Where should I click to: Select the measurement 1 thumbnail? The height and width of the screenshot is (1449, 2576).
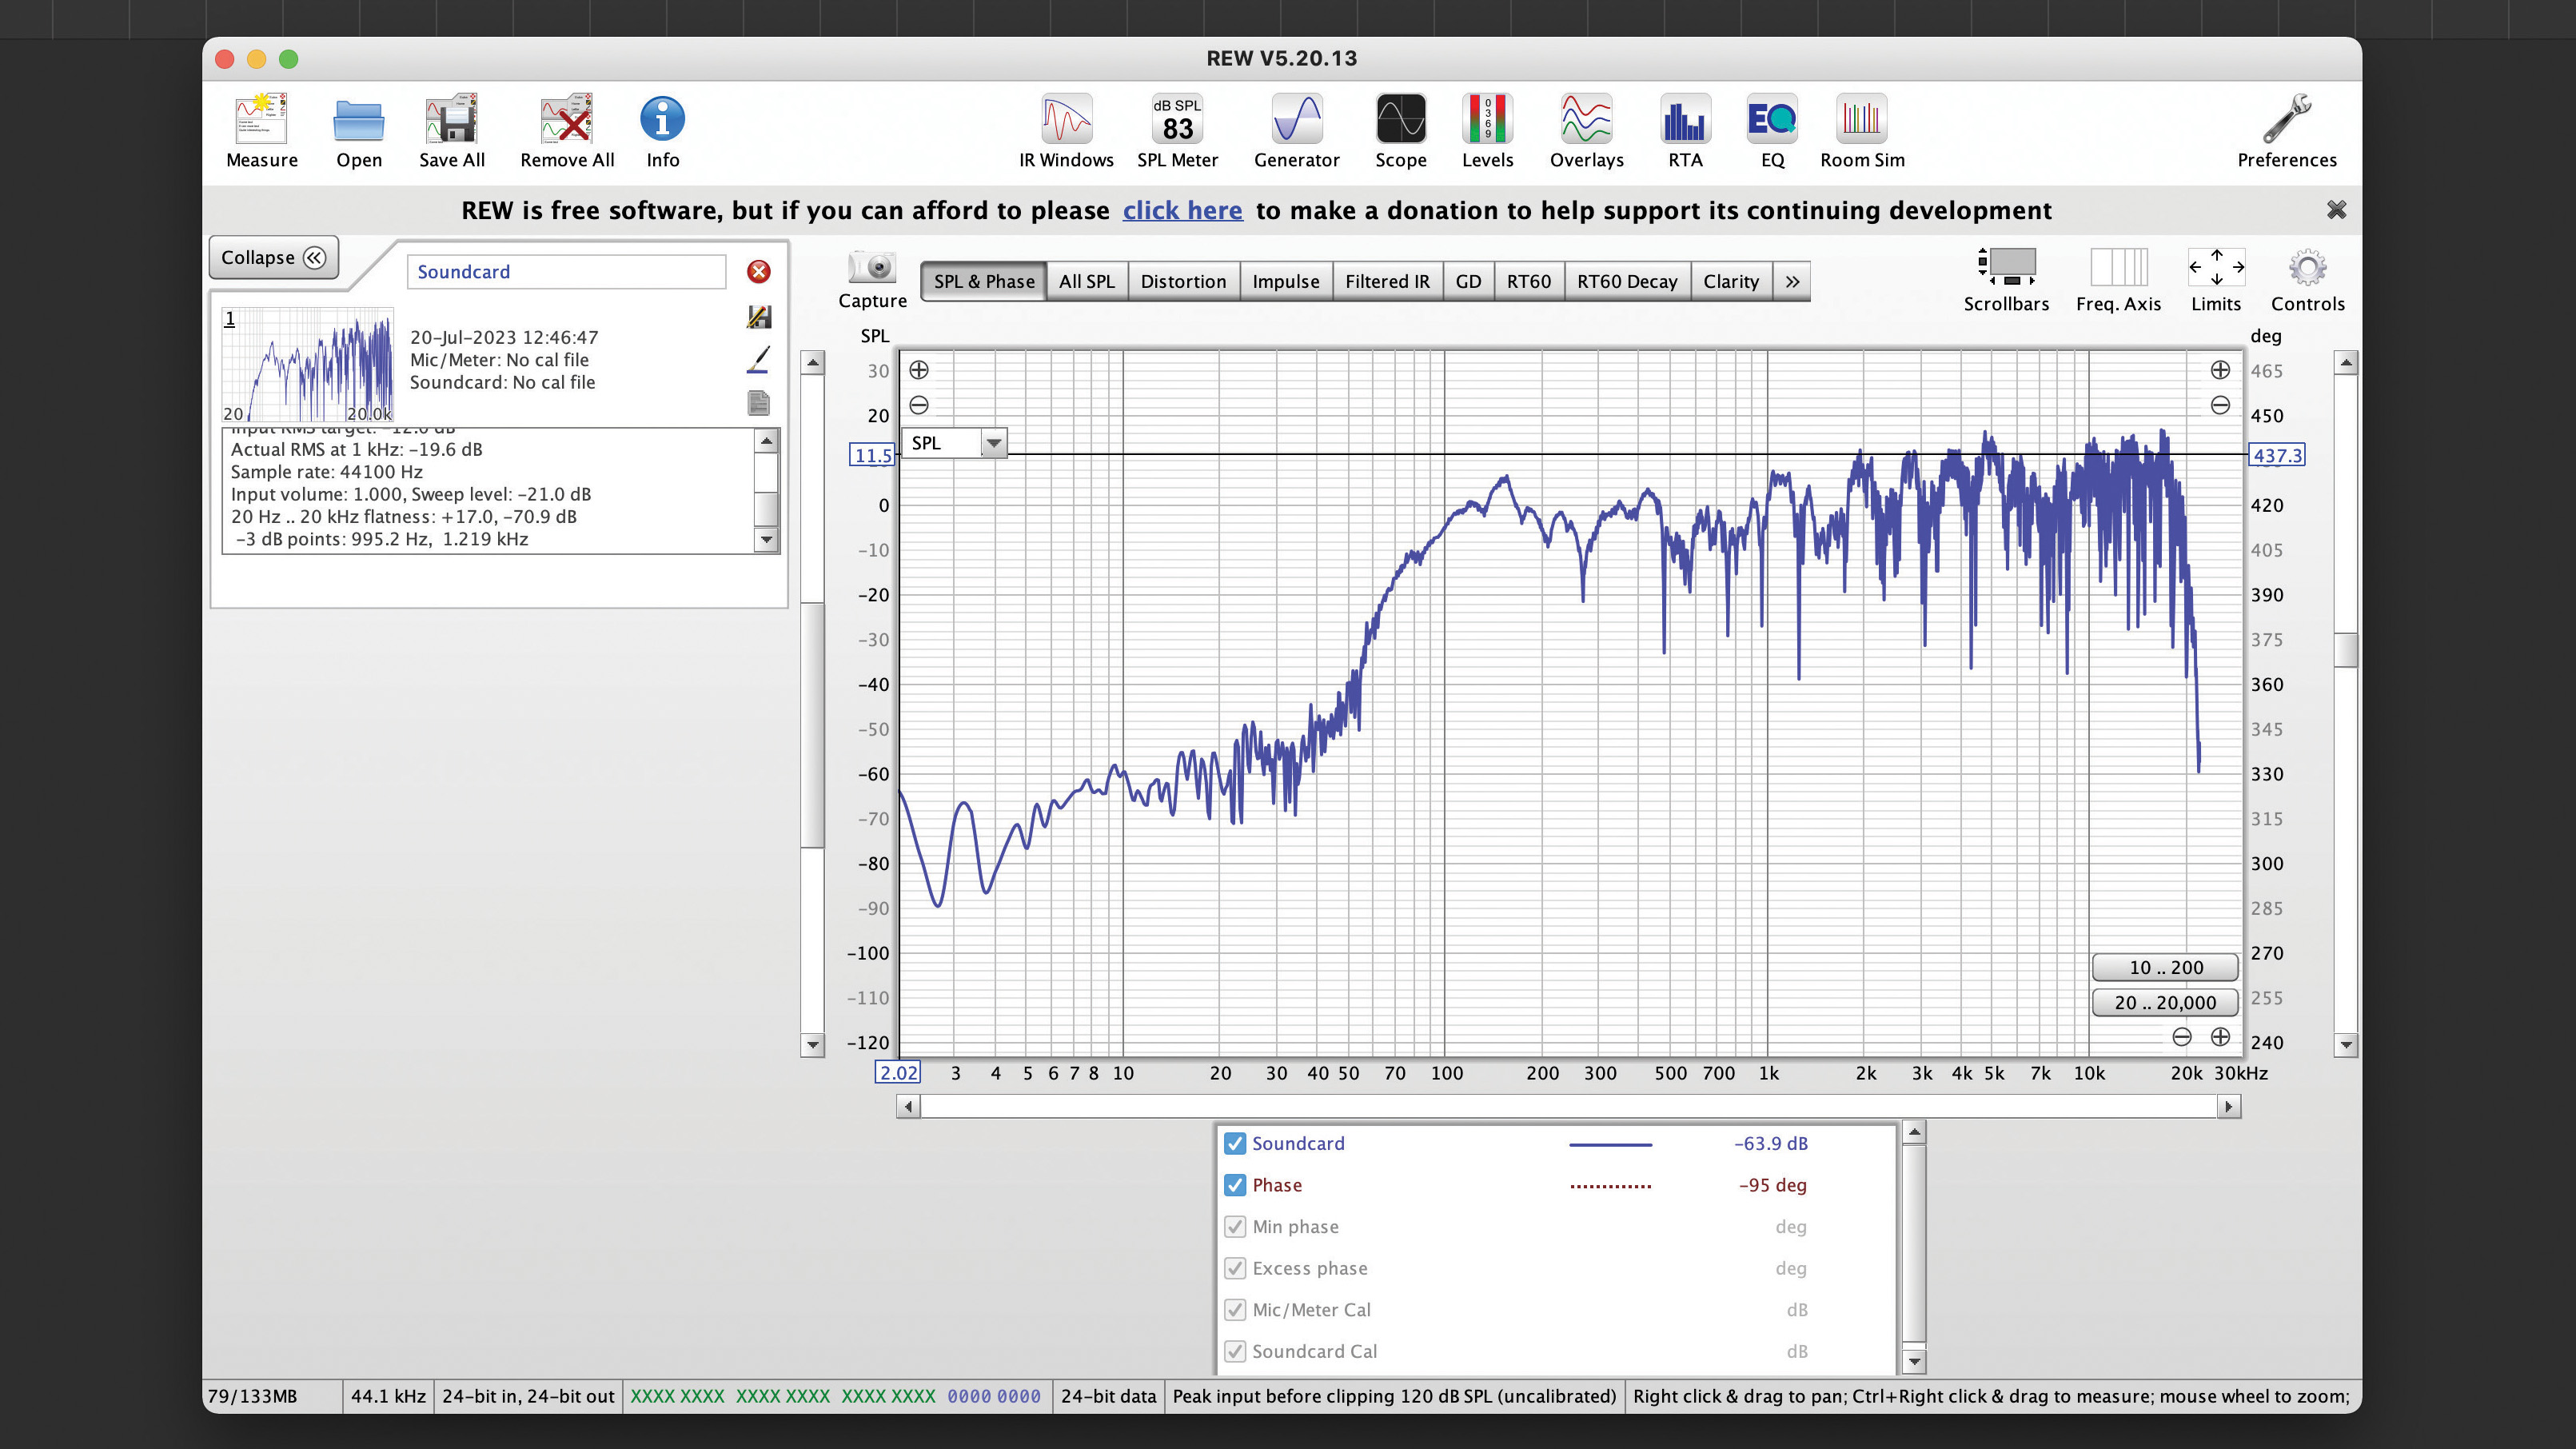pos(307,364)
